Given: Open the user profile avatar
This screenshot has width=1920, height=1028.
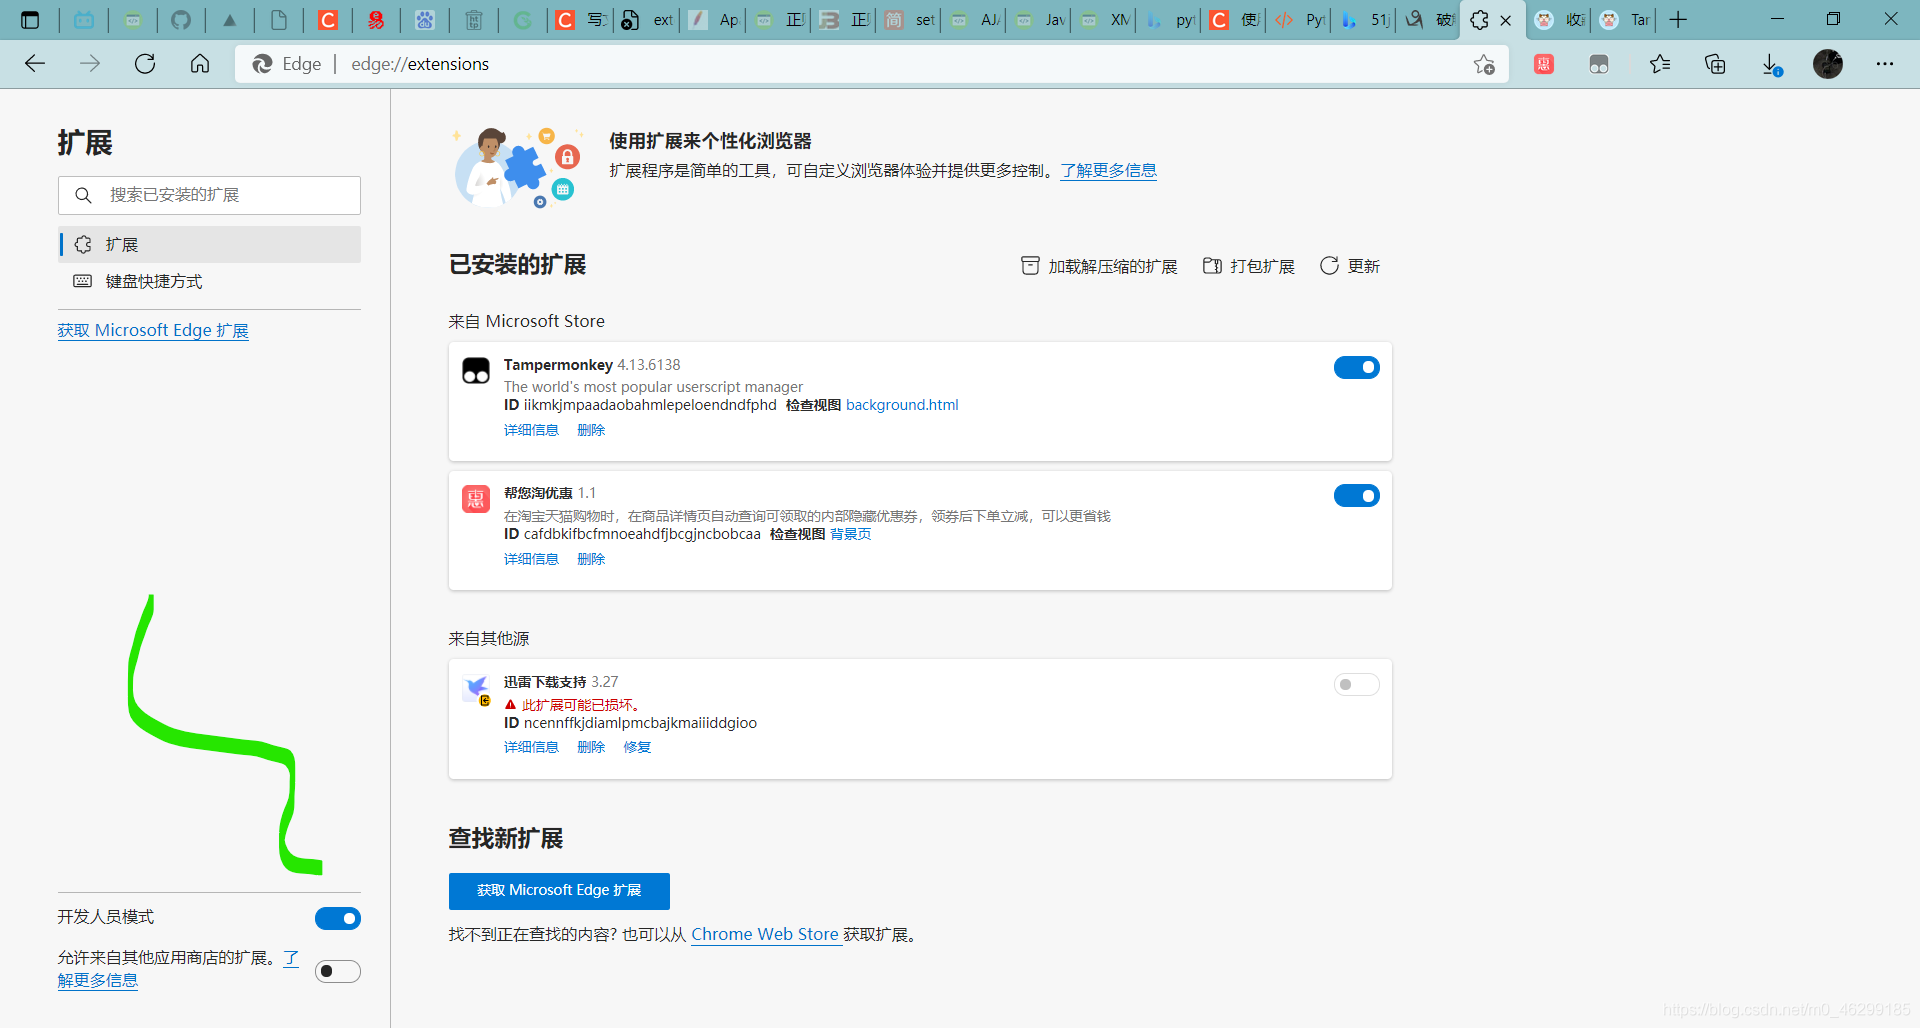Looking at the screenshot, I should 1828,64.
